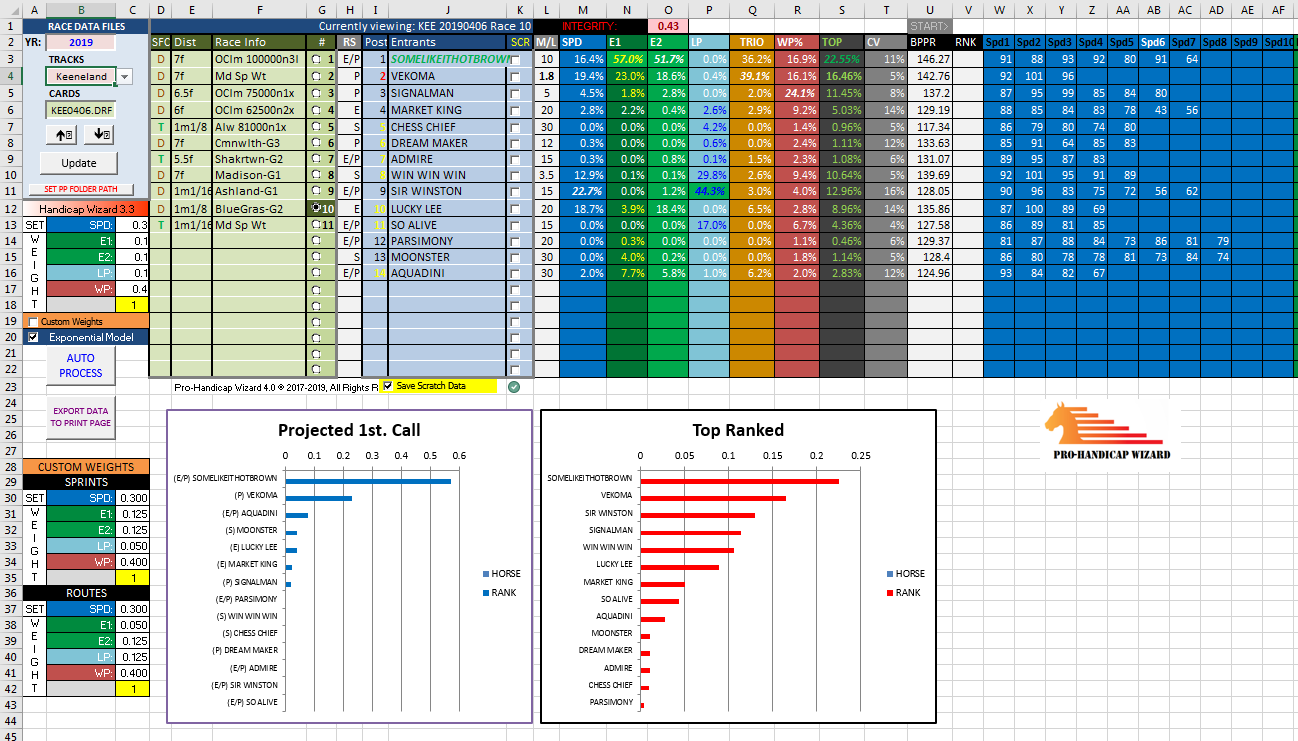Screen dimensions: 1298x741
Task: Click the red RANK legend marker in Top Ranked chart
Action: (891, 593)
